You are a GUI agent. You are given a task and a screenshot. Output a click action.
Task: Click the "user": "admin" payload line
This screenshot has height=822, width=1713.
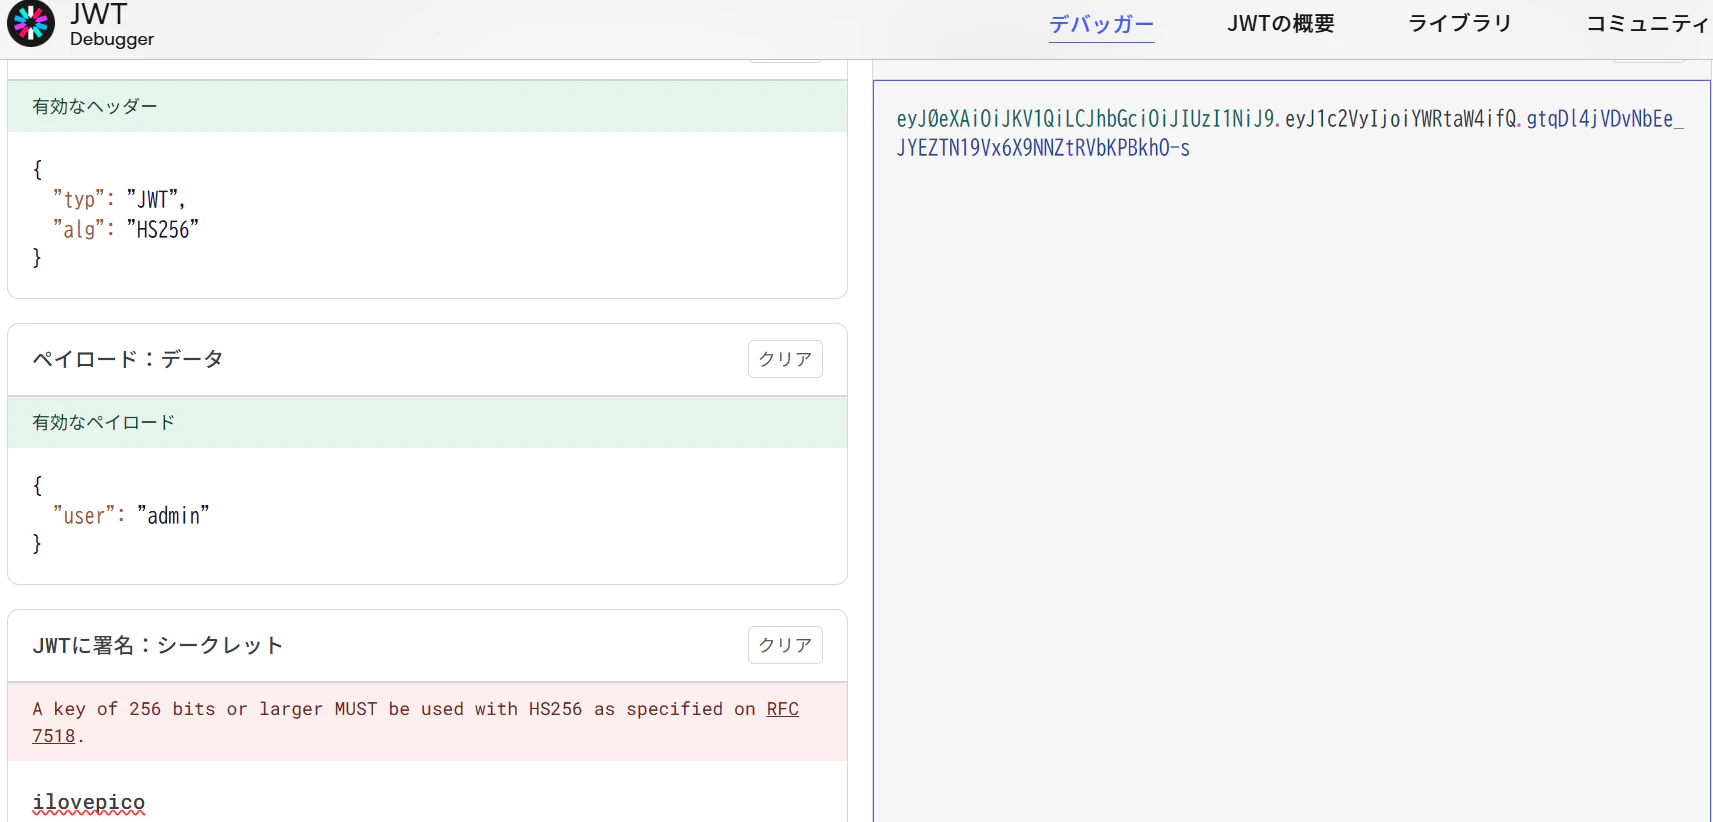131,515
